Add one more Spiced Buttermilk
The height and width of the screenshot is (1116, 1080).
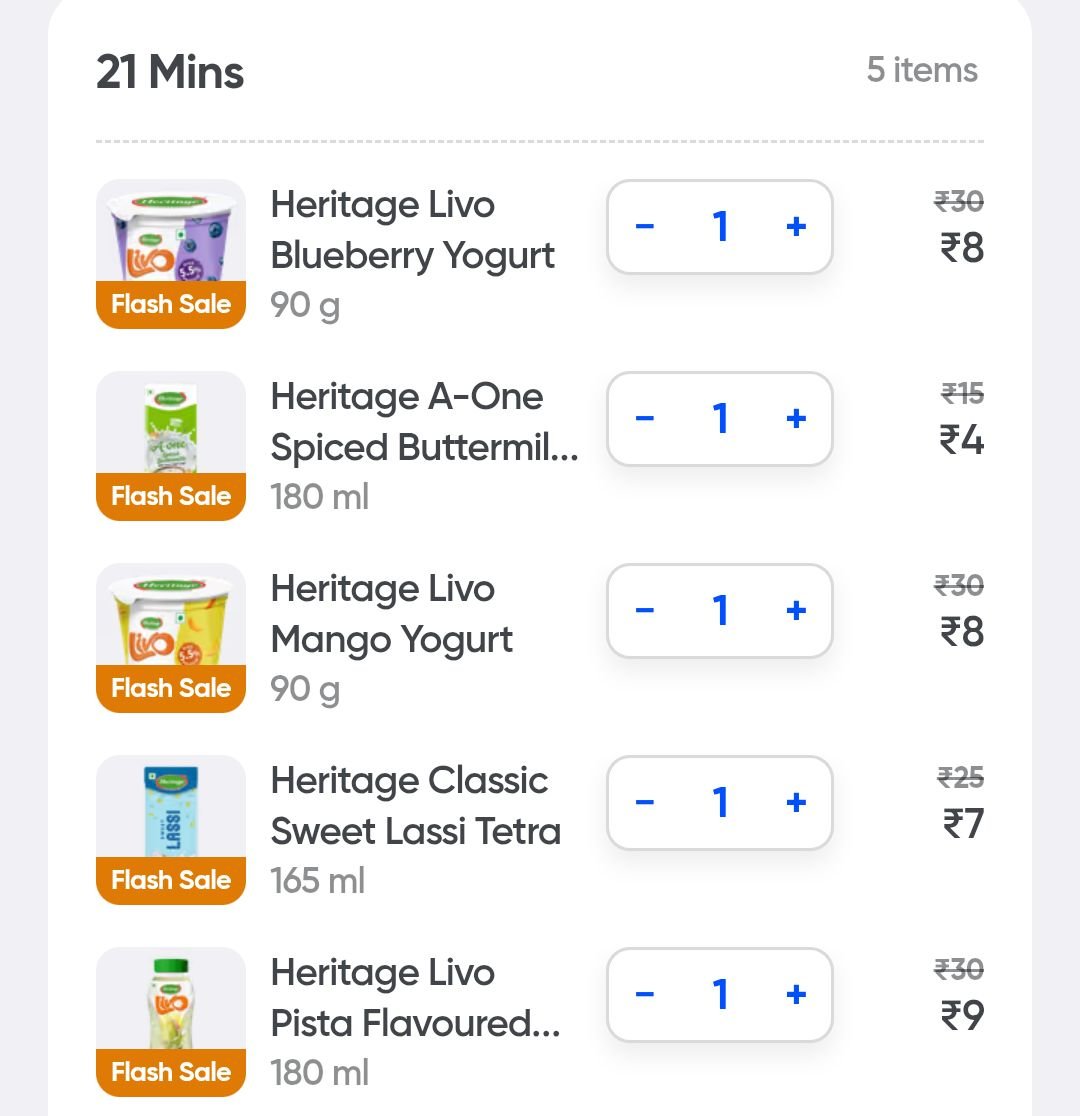(x=796, y=419)
